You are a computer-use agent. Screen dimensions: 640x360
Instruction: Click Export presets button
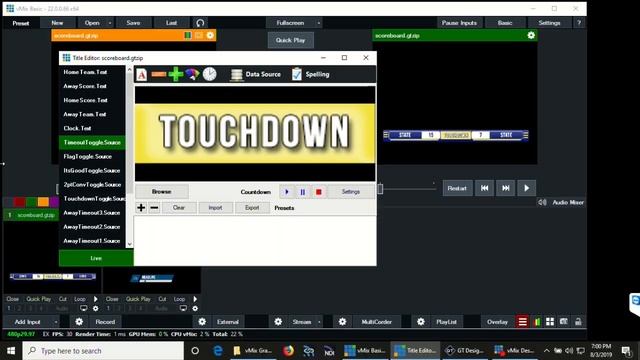click(252, 208)
